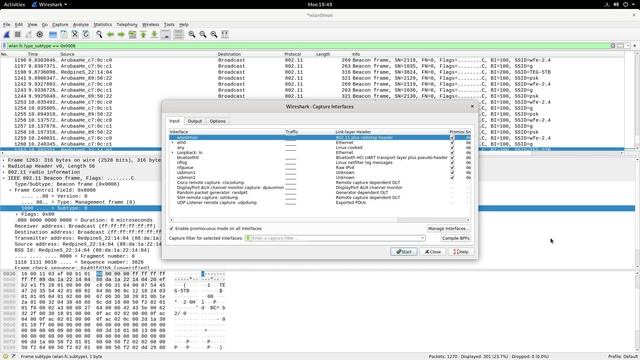Screen dimensions: 640x360
Task: Toggle promiscuous checkbox for eth0 row
Action: (452, 142)
